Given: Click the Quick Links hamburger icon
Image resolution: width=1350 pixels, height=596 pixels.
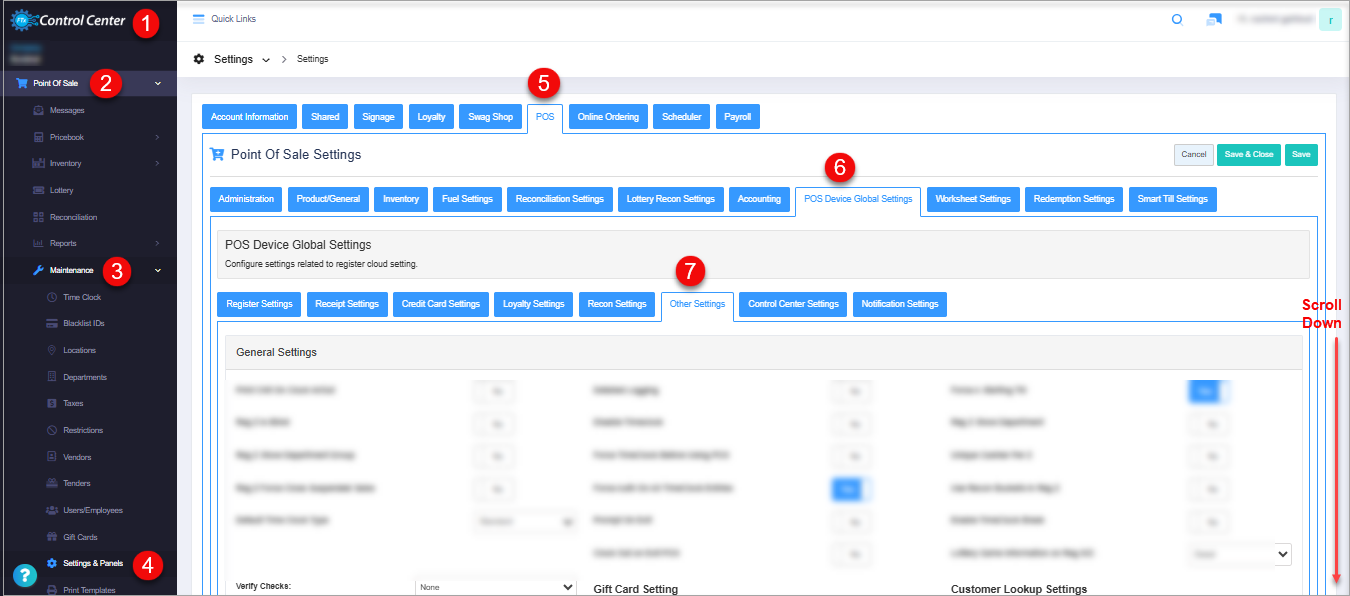Looking at the screenshot, I should [198, 19].
